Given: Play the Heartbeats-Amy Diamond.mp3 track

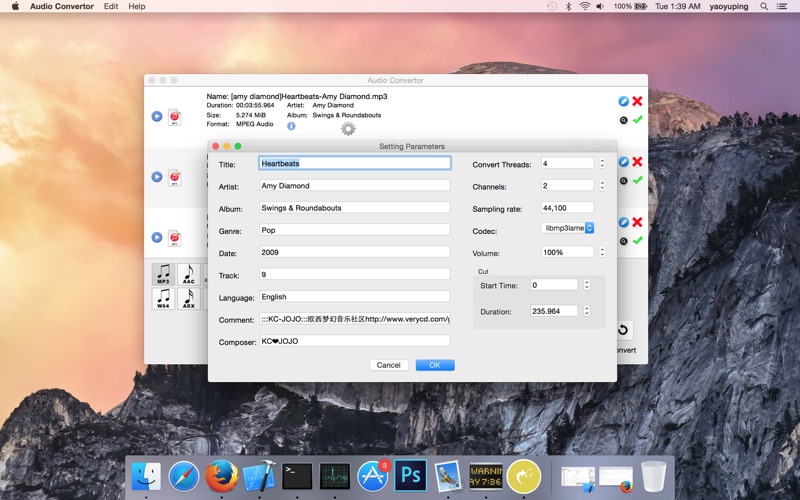Looking at the screenshot, I should (157, 116).
